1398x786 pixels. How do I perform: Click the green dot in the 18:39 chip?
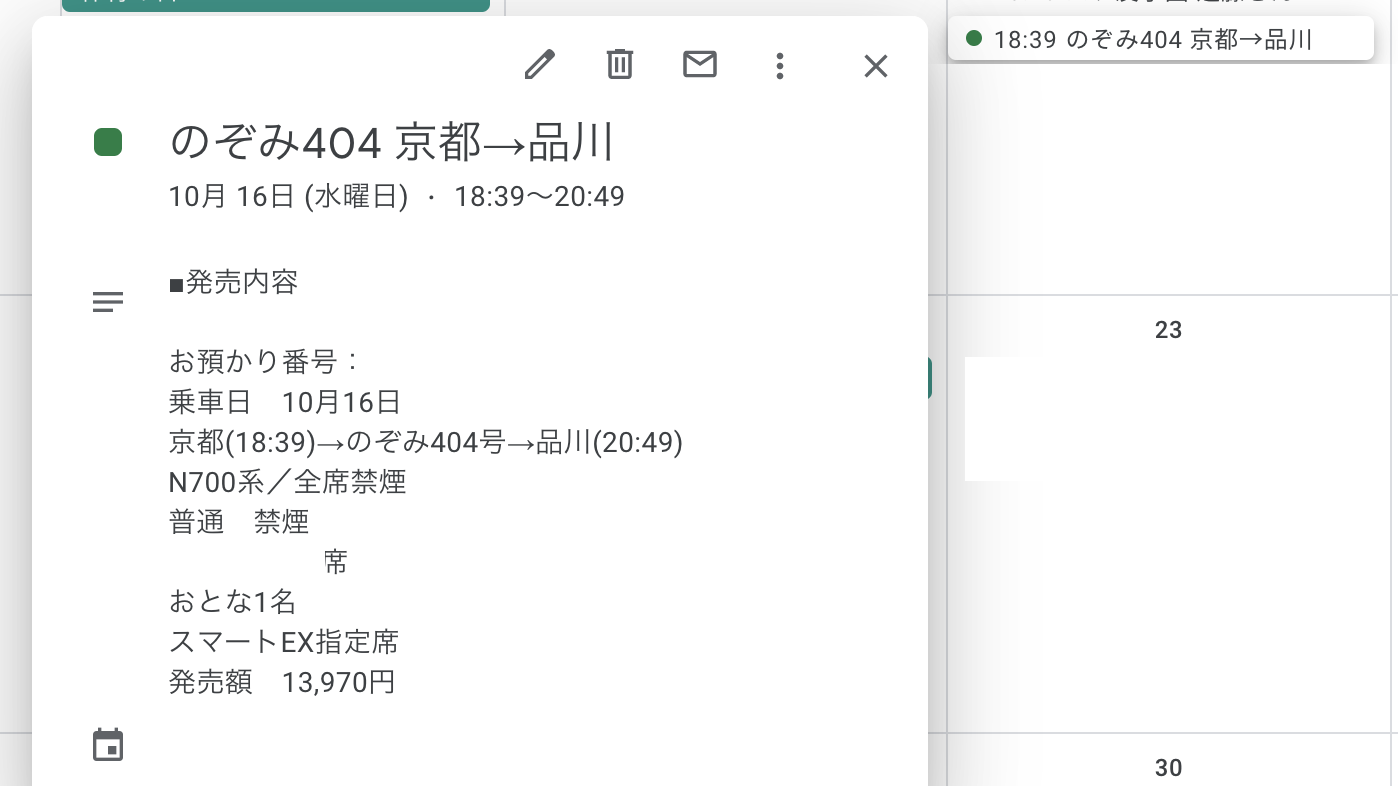click(x=974, y=39)
